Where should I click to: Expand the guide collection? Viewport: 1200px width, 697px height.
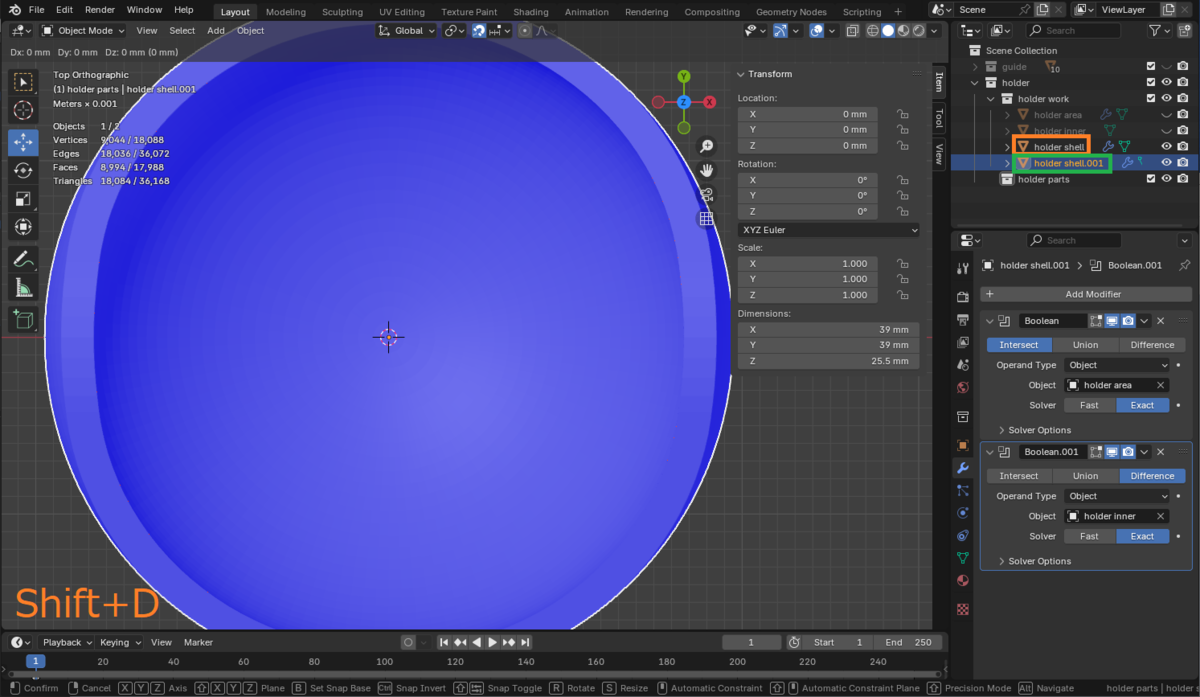(976, 67)
